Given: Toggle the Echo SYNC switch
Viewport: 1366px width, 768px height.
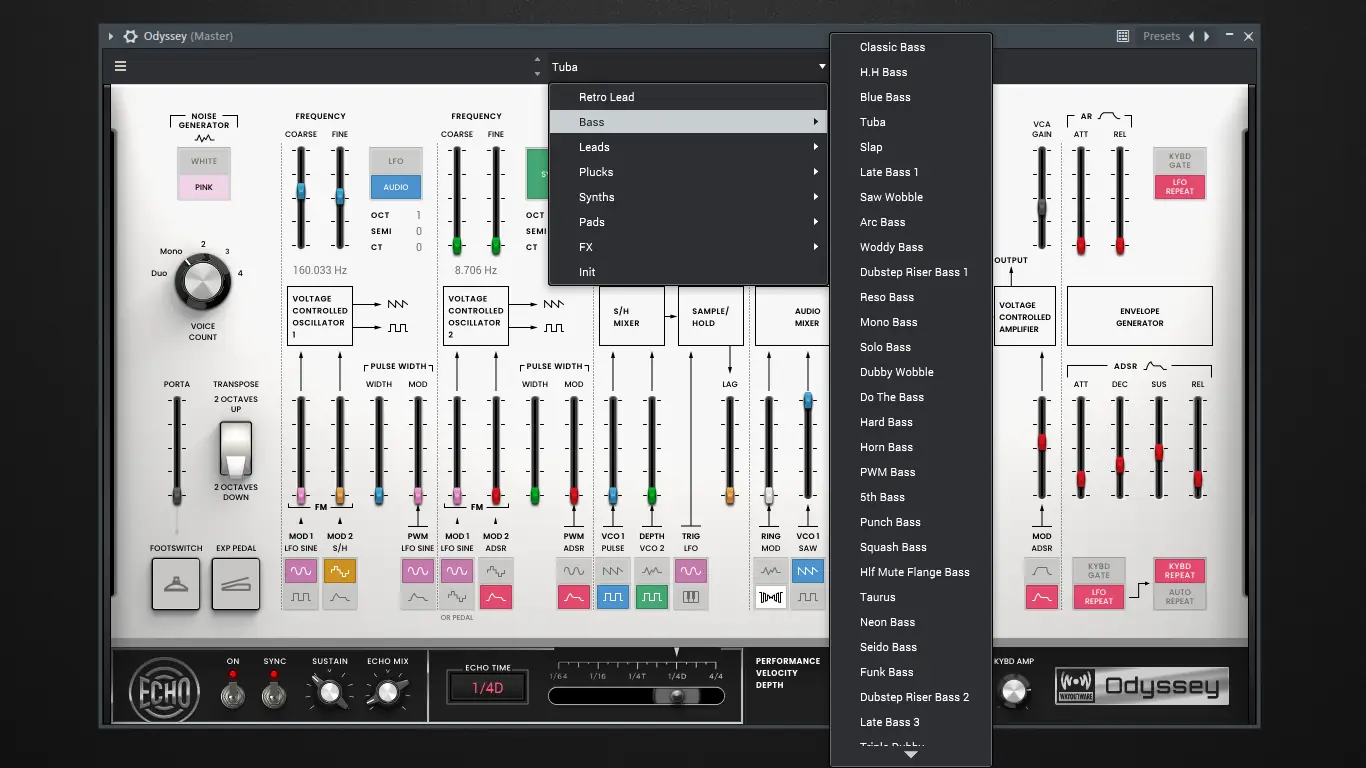Looking at the screenshot, I should click(274, 693).
